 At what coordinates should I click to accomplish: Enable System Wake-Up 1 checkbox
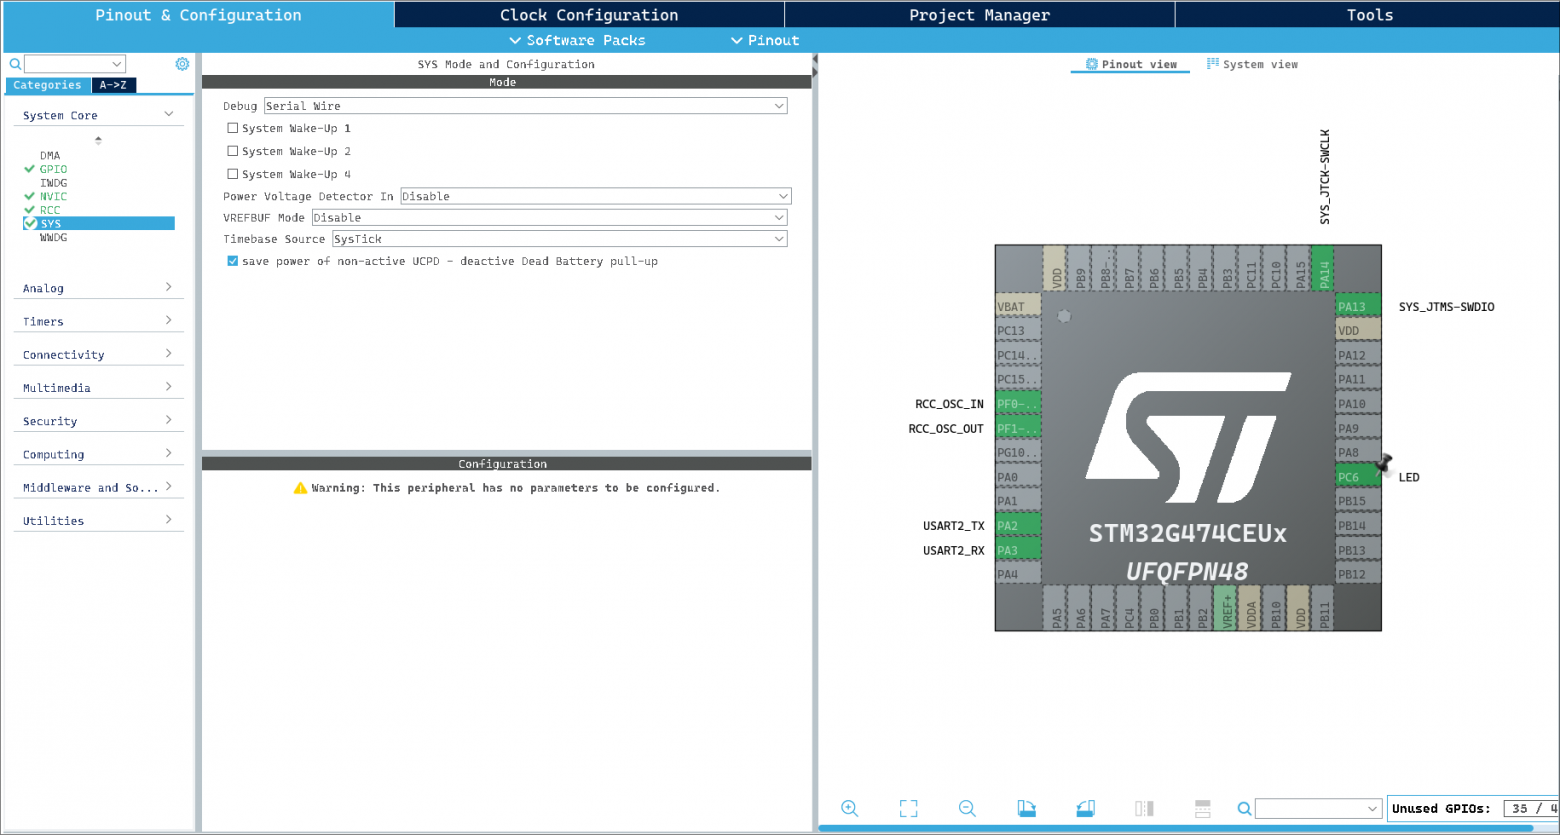pos(233,128)
